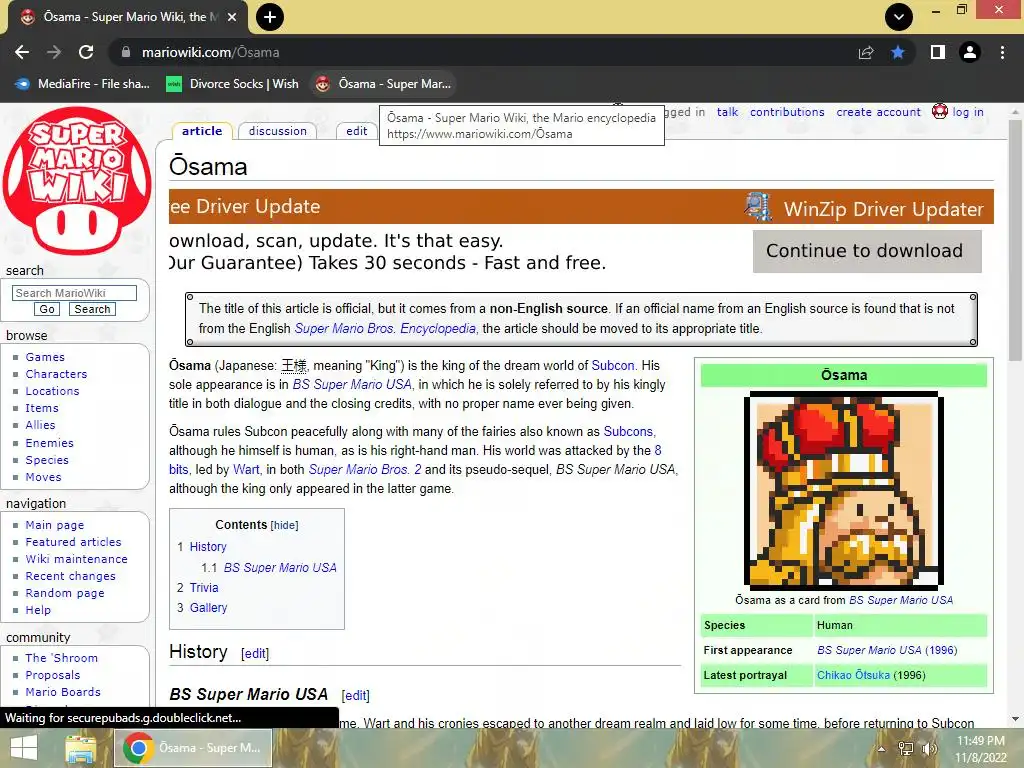This screenshot has width=1024, height=768.
Task: Open Species in browse sidebar
Action: (47, 460)
